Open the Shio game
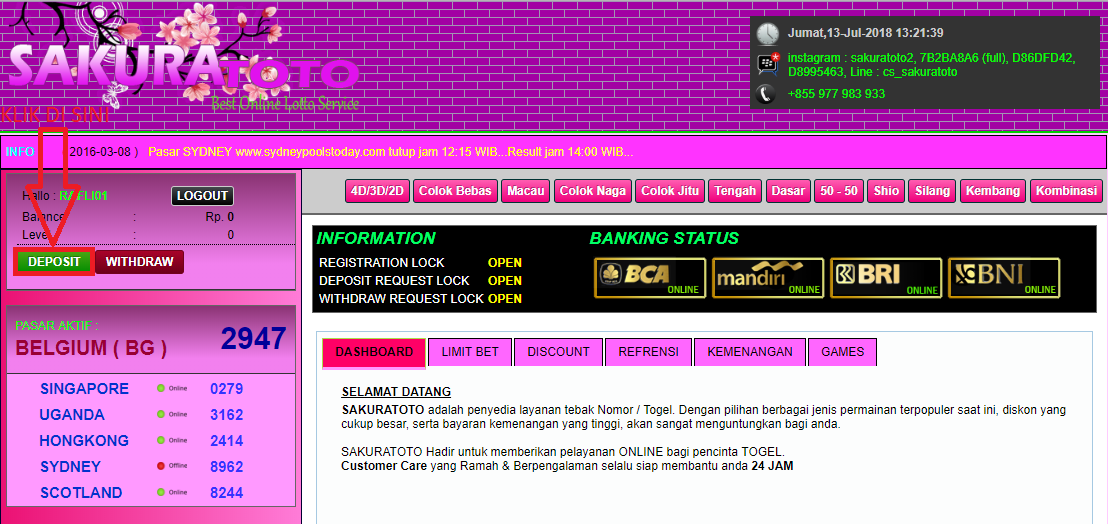Screen dimensions: 1108x524 coord(887,191)
